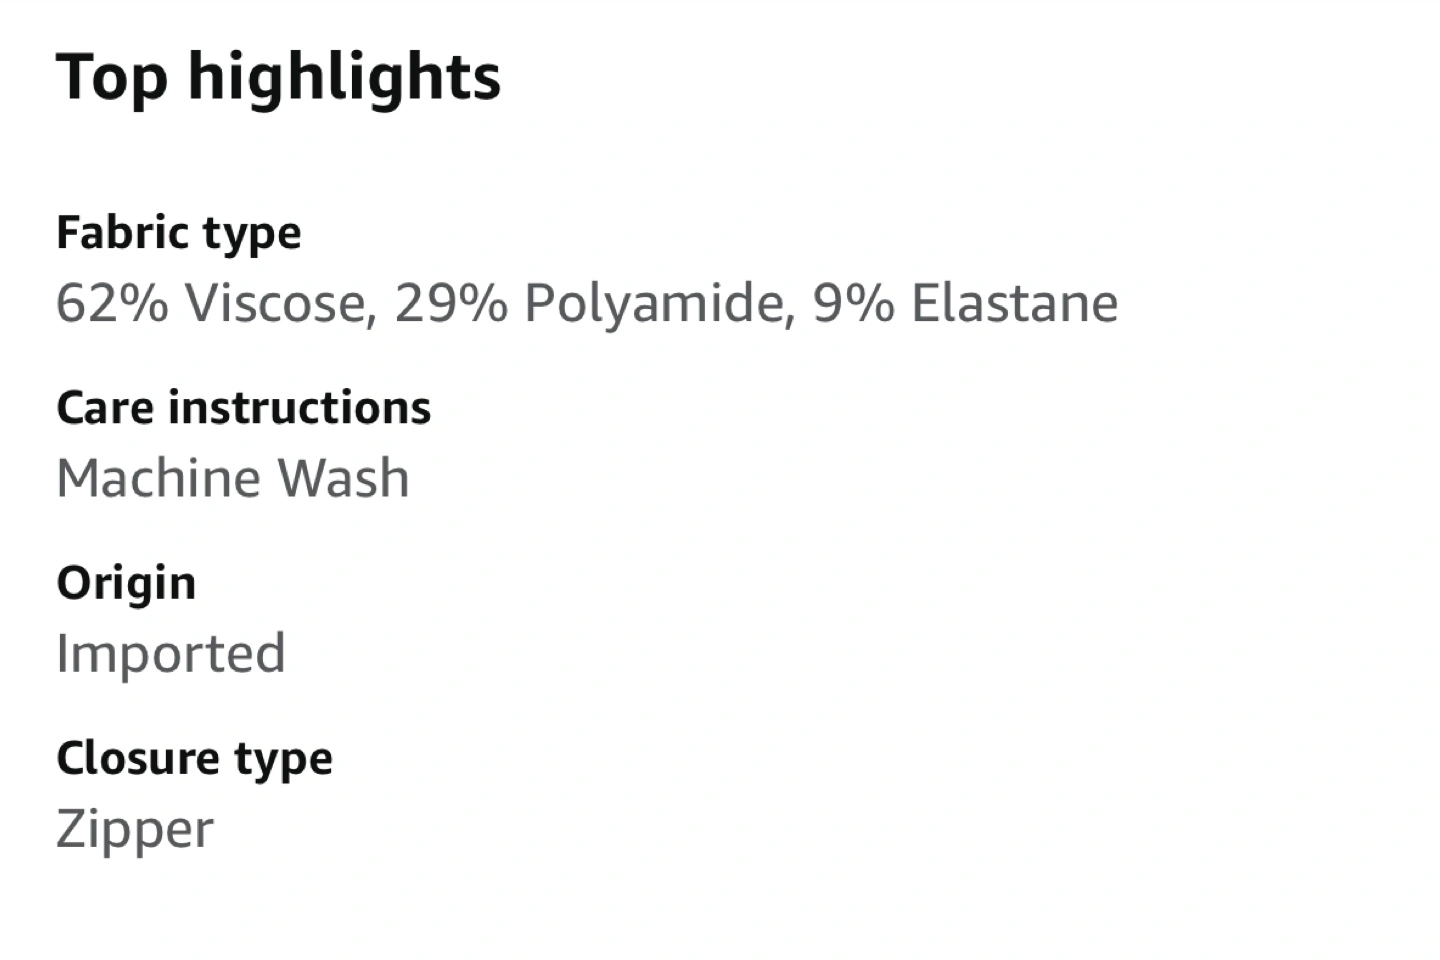
Task: Select the "Closure type" label
Action: tap(194, 758)
